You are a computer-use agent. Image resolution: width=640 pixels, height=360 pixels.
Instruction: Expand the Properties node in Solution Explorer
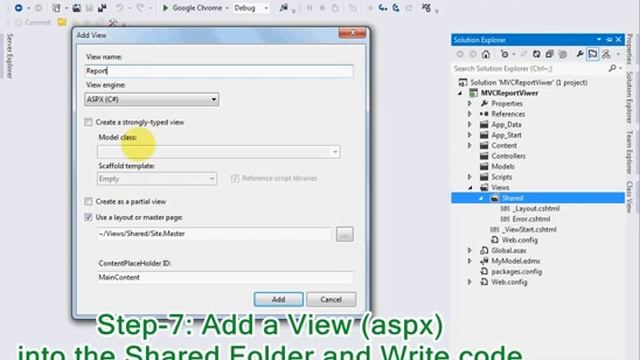470,103
